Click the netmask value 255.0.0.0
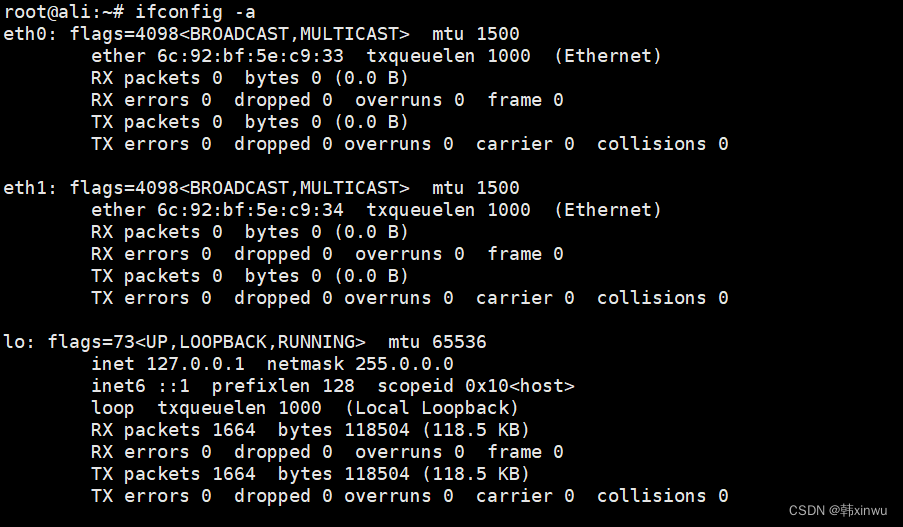 (x=404, y=364)
